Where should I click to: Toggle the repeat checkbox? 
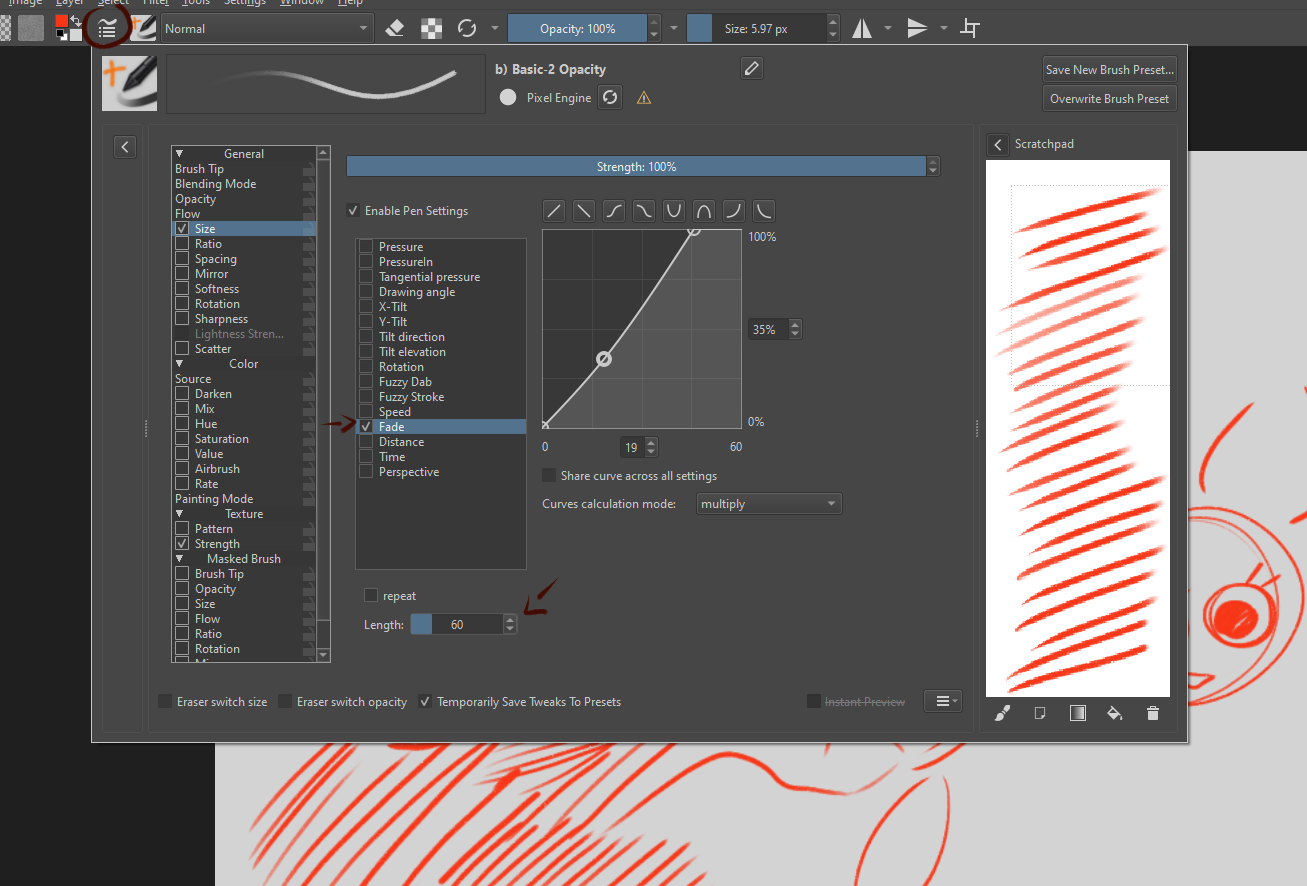[x=371, y=596]
